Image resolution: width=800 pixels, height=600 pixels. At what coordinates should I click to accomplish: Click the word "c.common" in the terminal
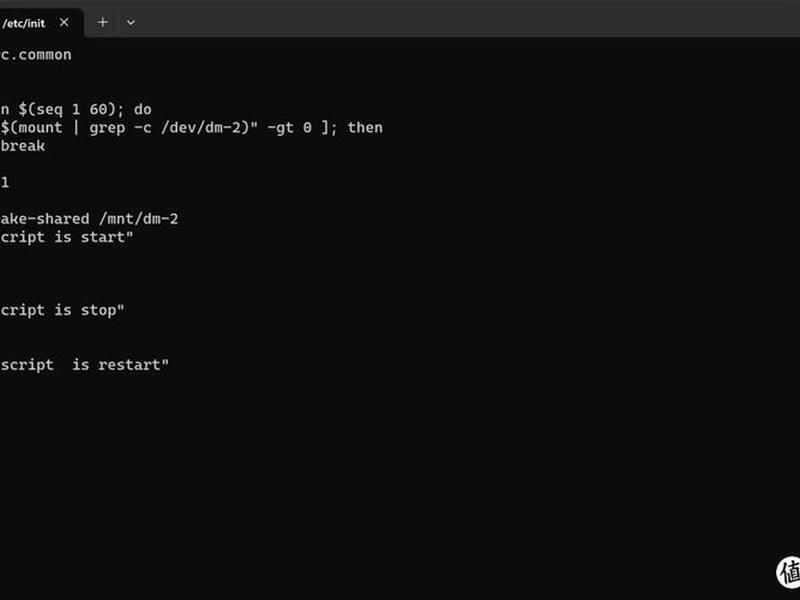click(x=36, y=55)
